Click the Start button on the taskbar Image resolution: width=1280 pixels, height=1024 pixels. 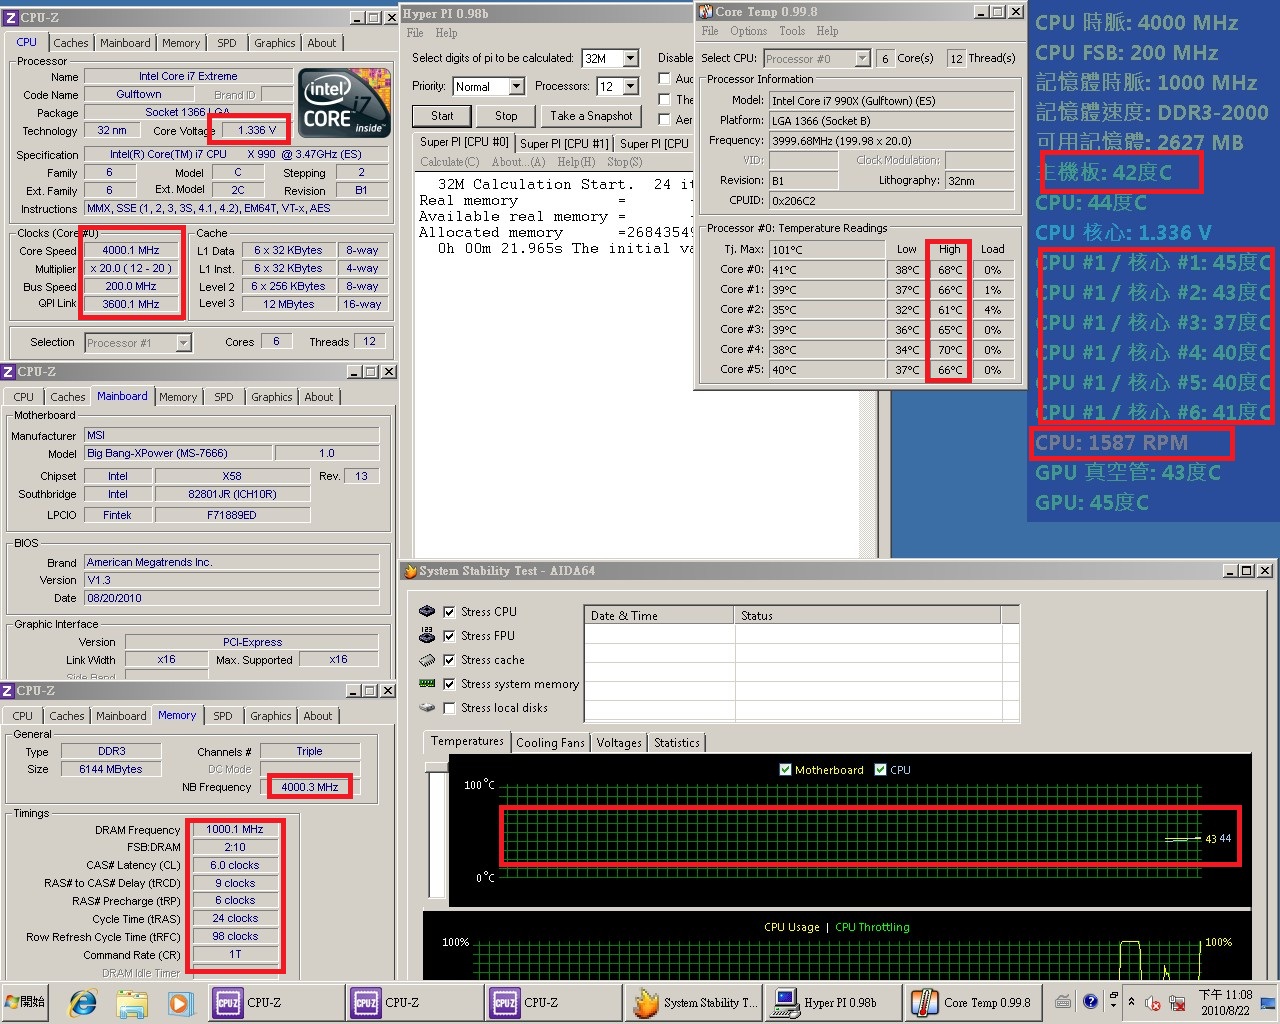pos(27,1002)
